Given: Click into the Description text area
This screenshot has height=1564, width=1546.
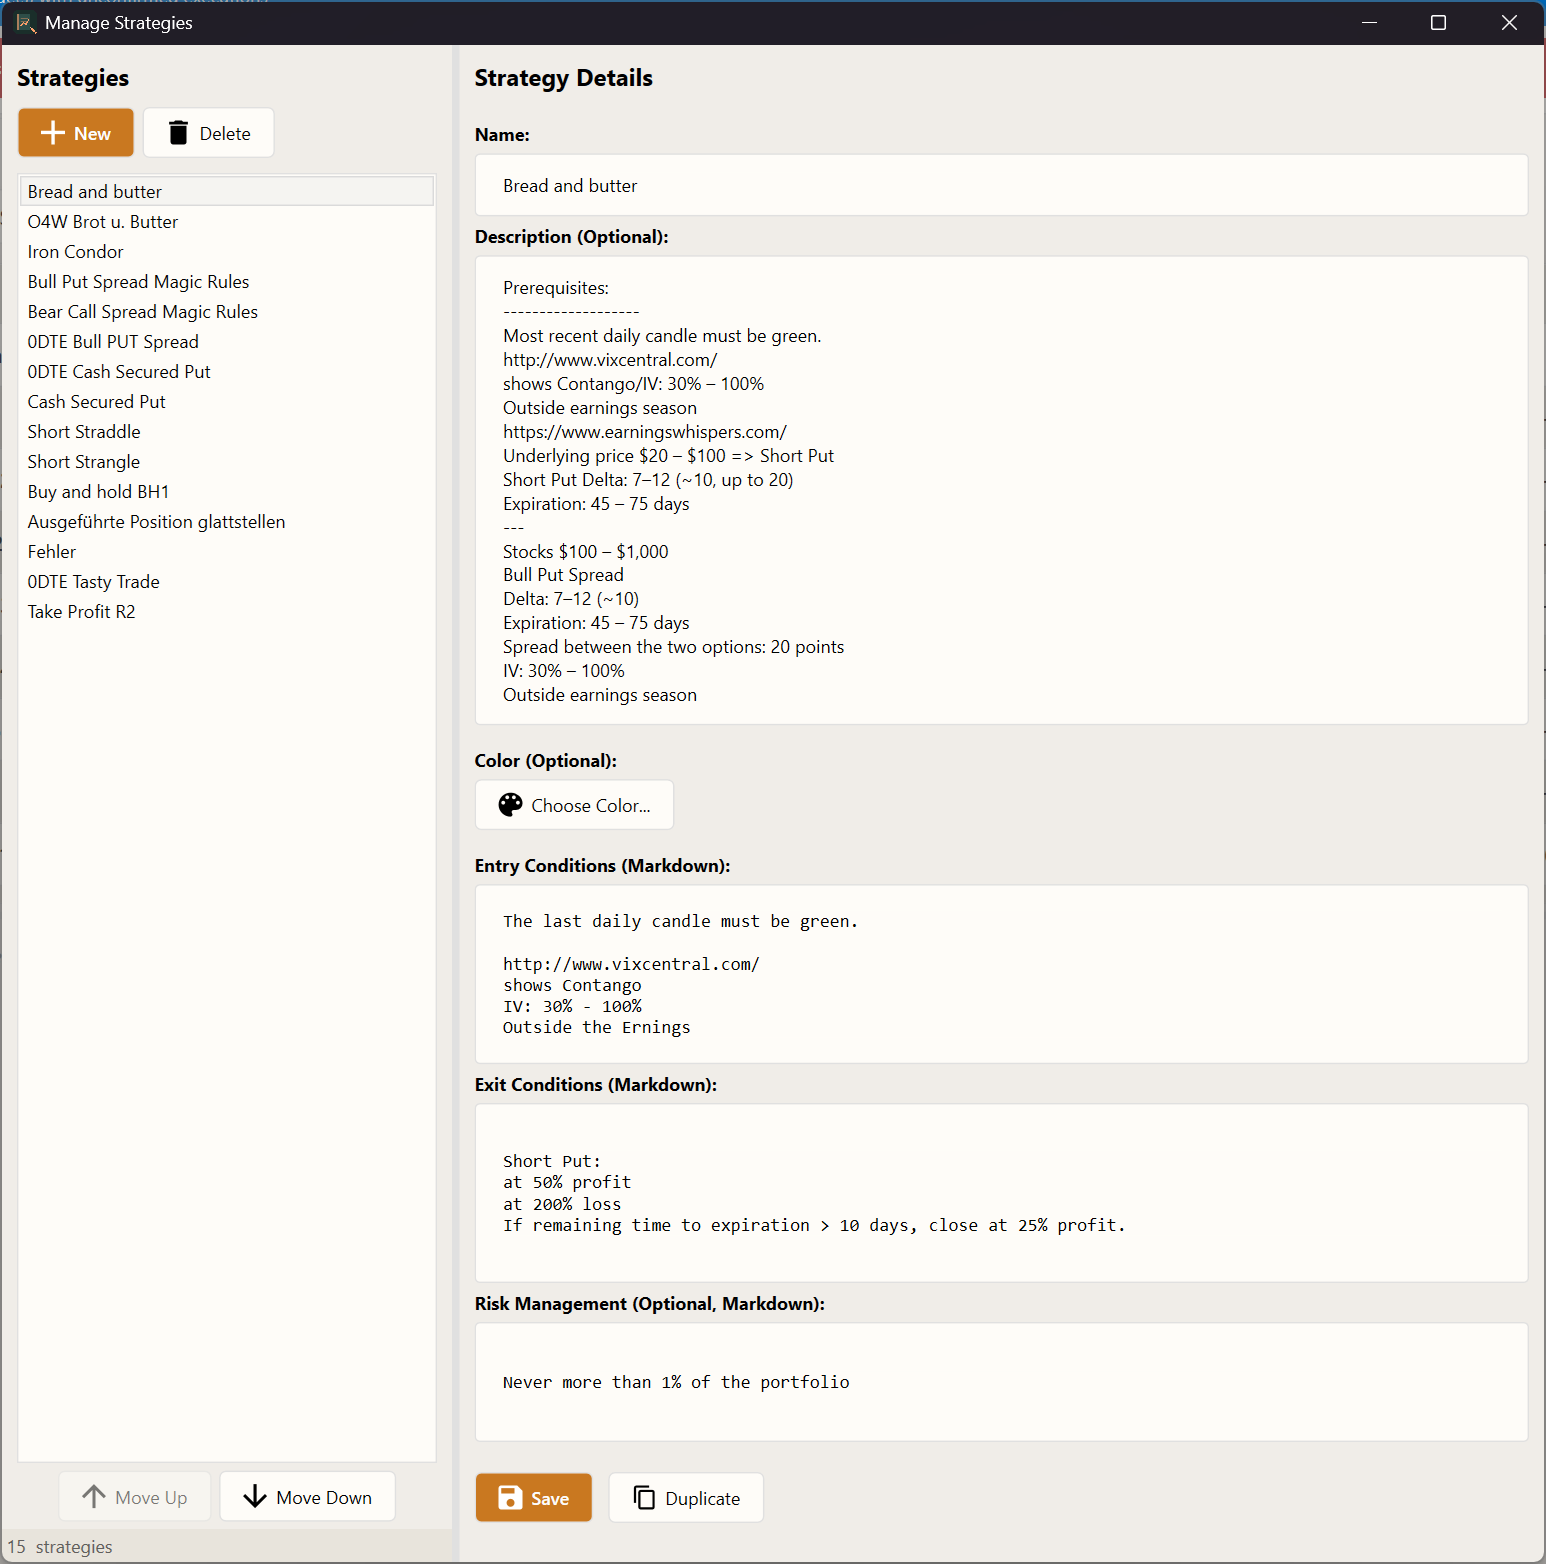Looking at the screenshot, I should tap(1001, 490).
